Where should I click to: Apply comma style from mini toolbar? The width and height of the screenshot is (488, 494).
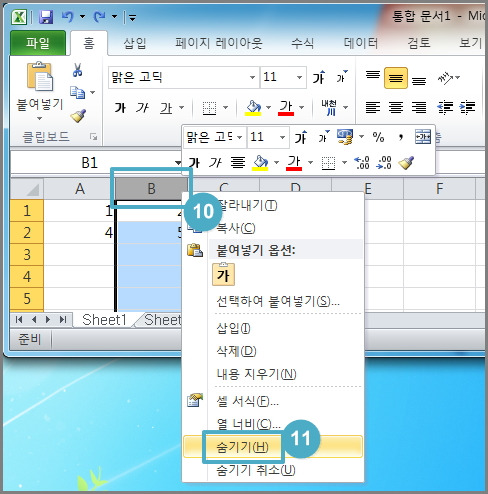click(x=401, y=137)
